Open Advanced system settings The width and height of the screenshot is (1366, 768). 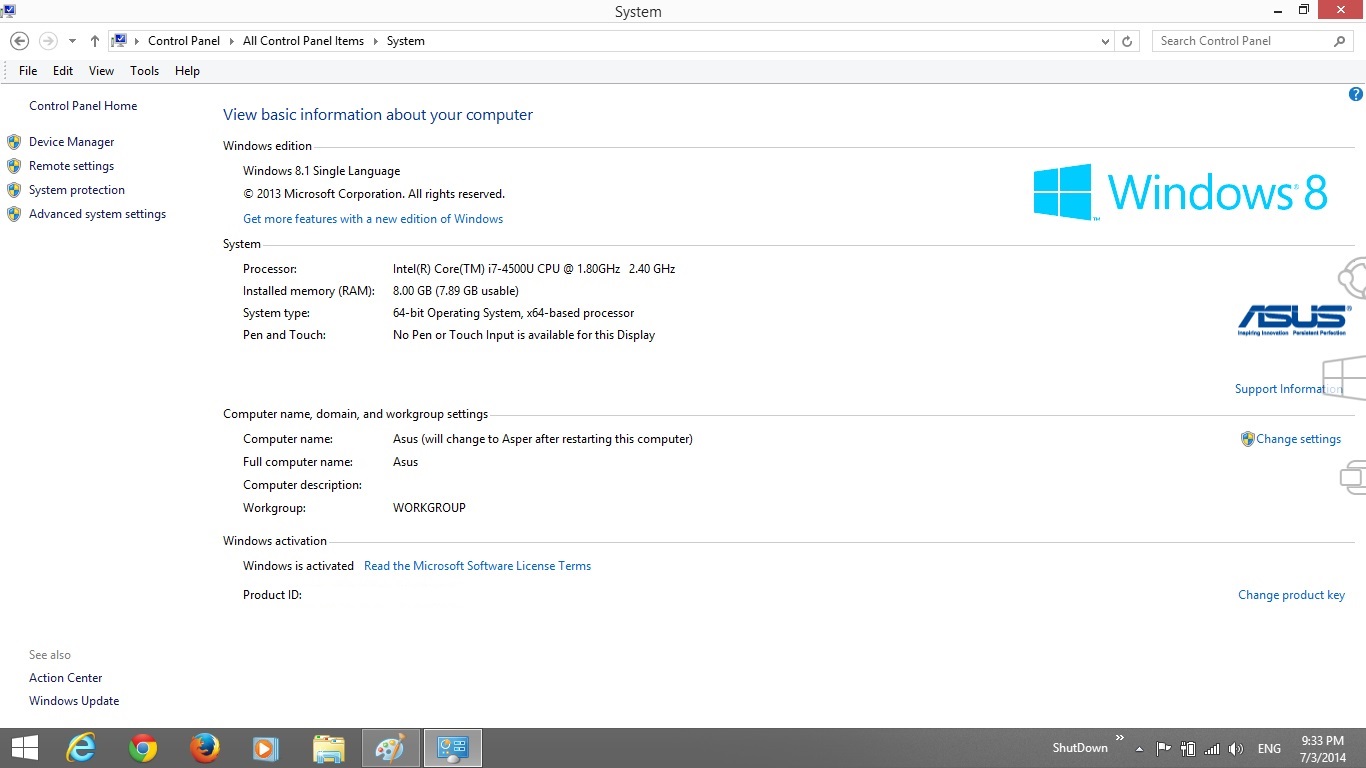pyautogui.click(x=97, y=214)
